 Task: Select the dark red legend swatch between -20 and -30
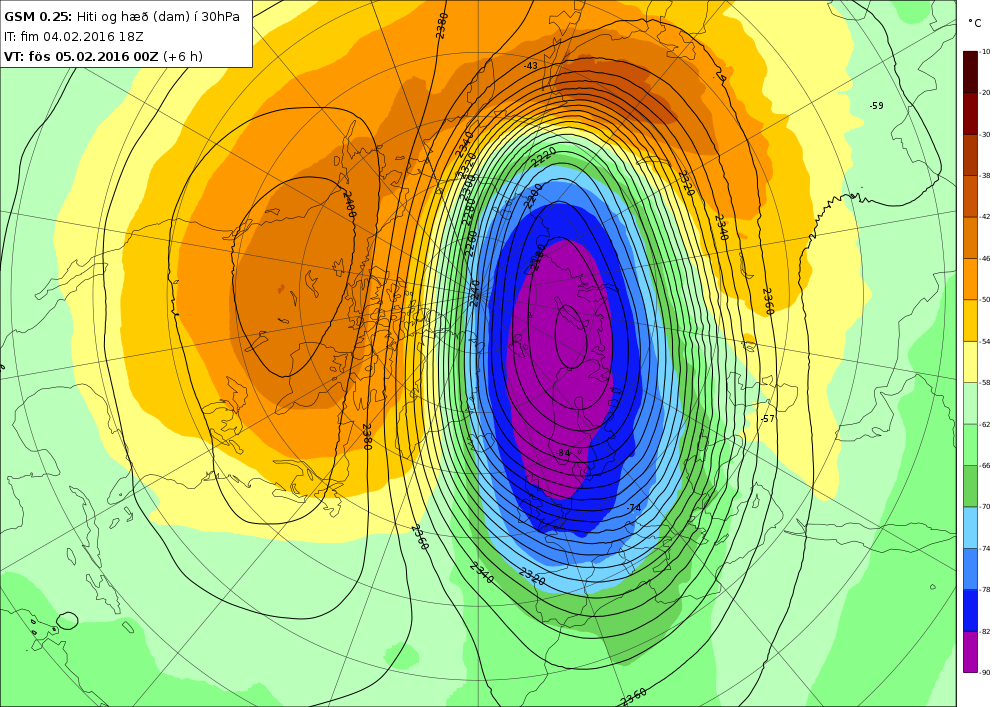pos(970,113)
